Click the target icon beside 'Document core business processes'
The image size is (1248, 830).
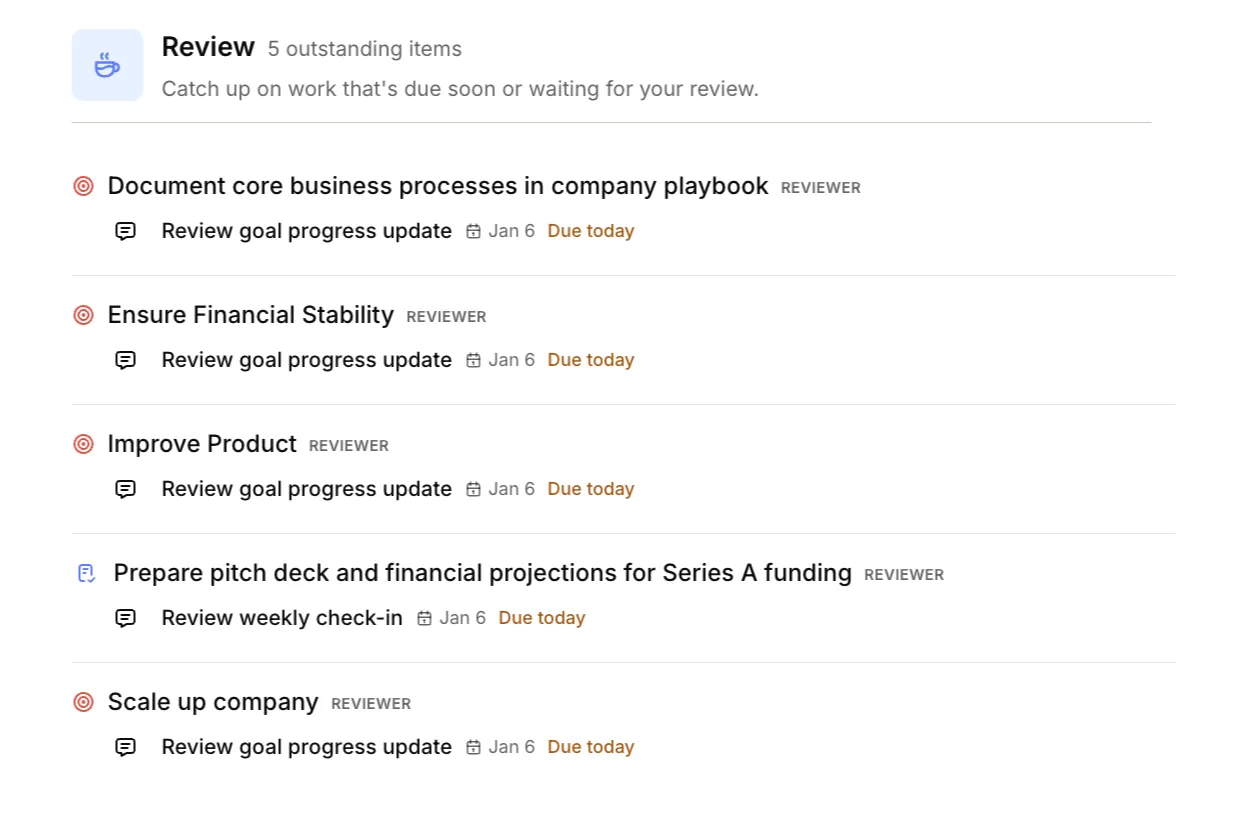(83, 186)
